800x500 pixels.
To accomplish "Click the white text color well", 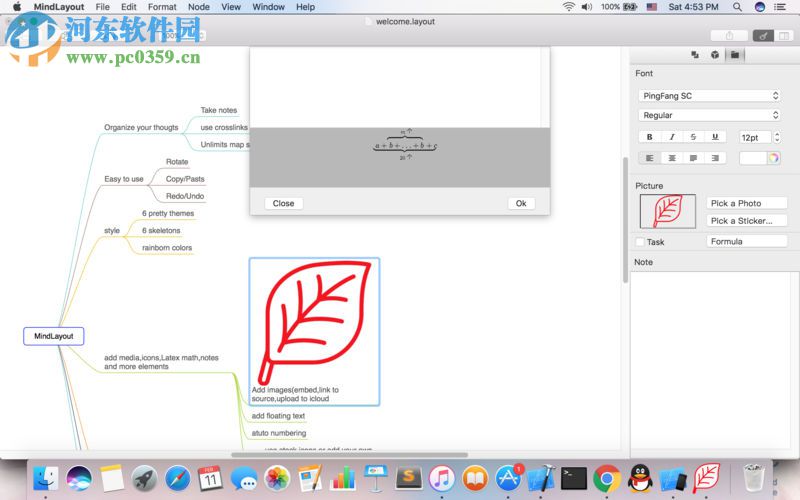I will 753,158.
